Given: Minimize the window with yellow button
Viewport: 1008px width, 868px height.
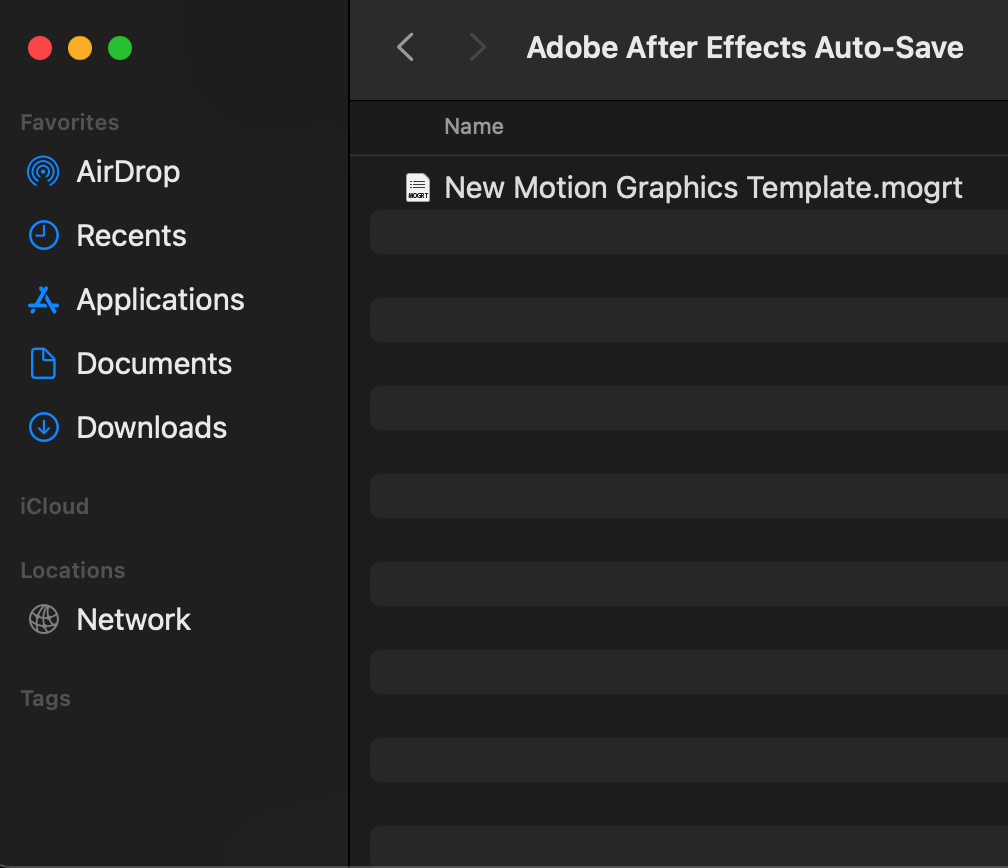Looking at the screenshot, I should 80,48.
